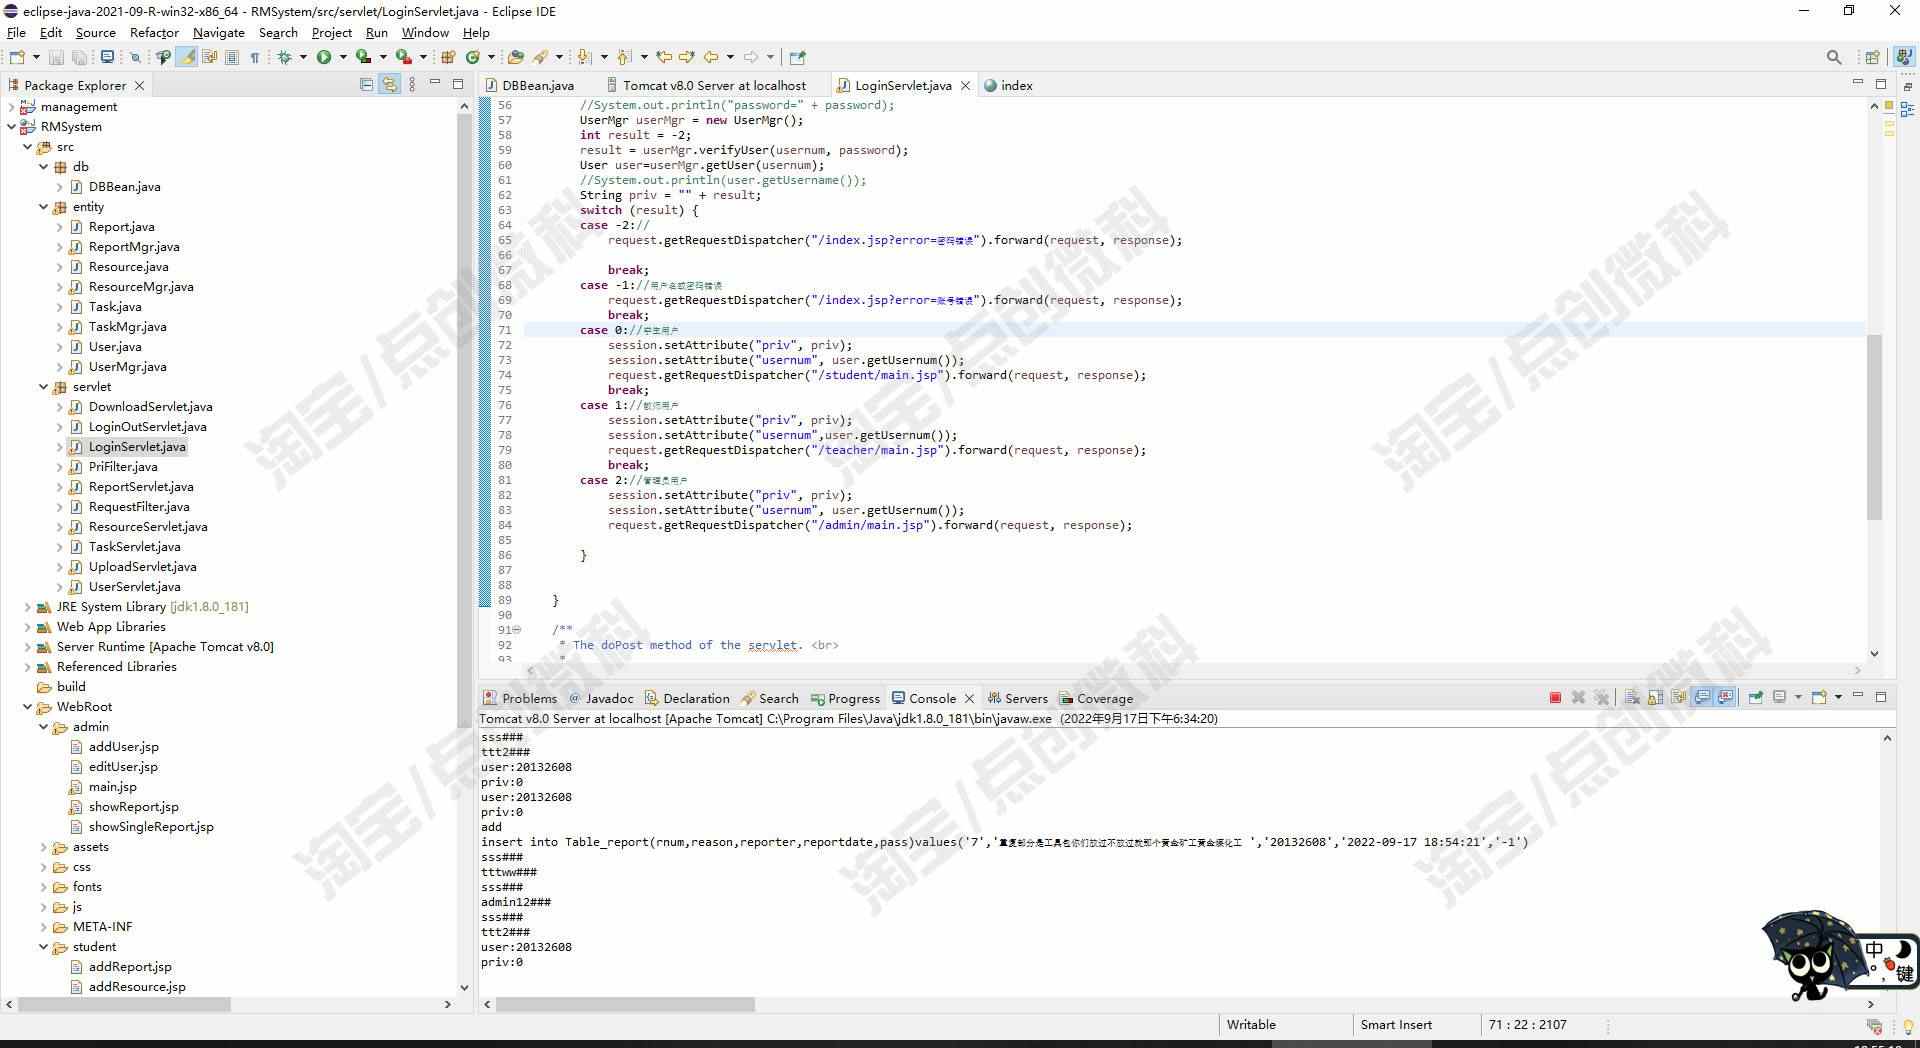This screenshot has height=1048, width=1920.
Task: Open Package Explorer View Menu dots
Action: pos(412,85)
